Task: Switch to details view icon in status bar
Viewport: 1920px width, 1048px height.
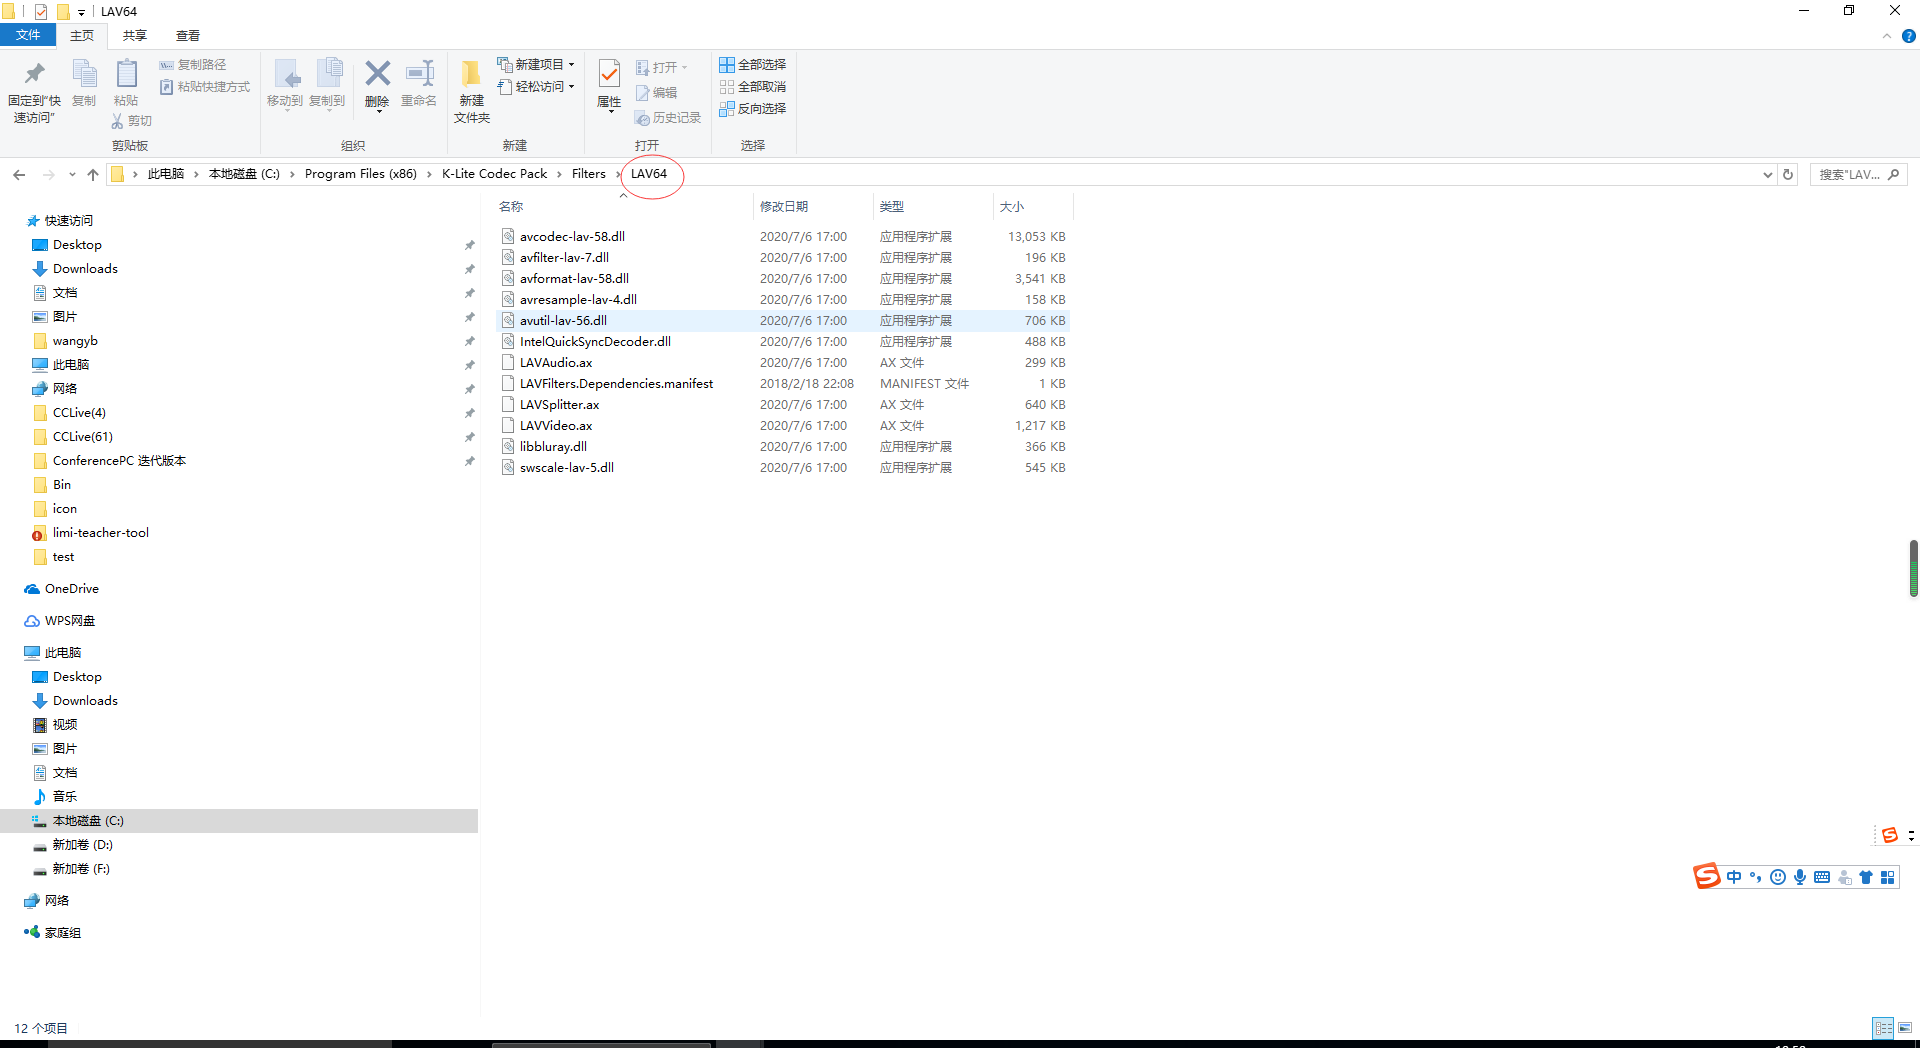Action: tap(1883, 1028)
